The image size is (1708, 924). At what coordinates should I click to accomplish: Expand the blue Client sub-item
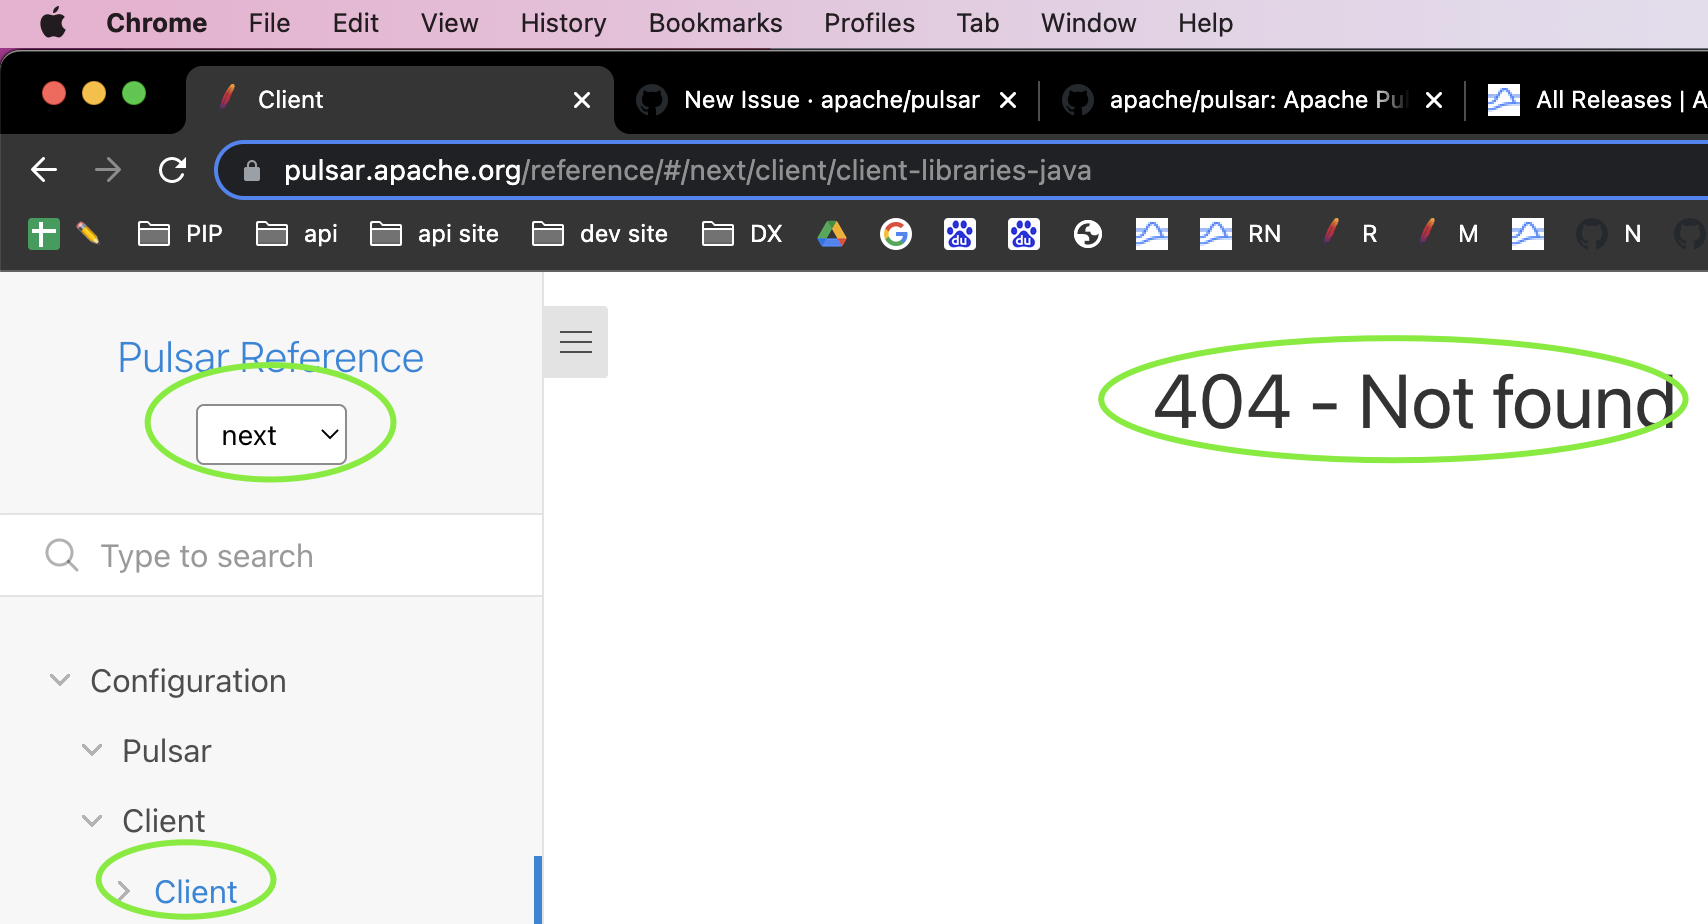124,891
